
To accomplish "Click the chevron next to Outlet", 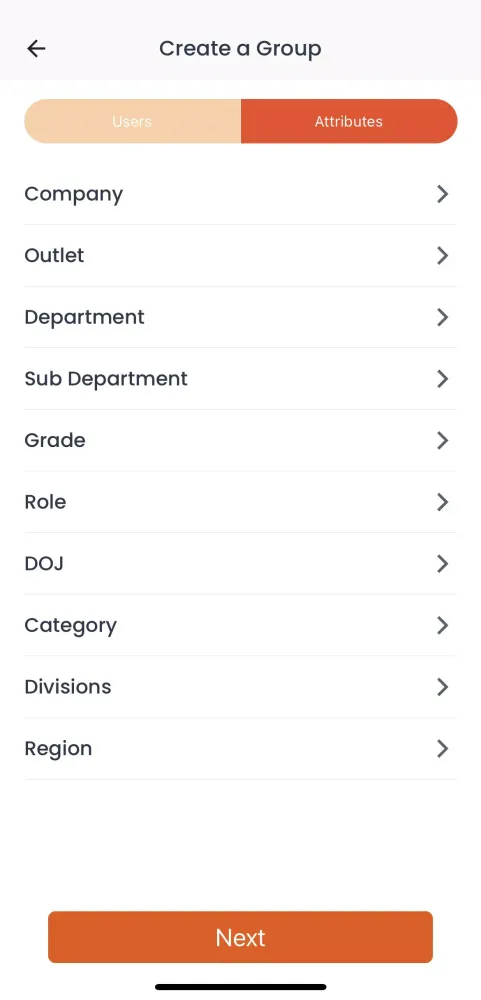I will click(x=442, y=256).
